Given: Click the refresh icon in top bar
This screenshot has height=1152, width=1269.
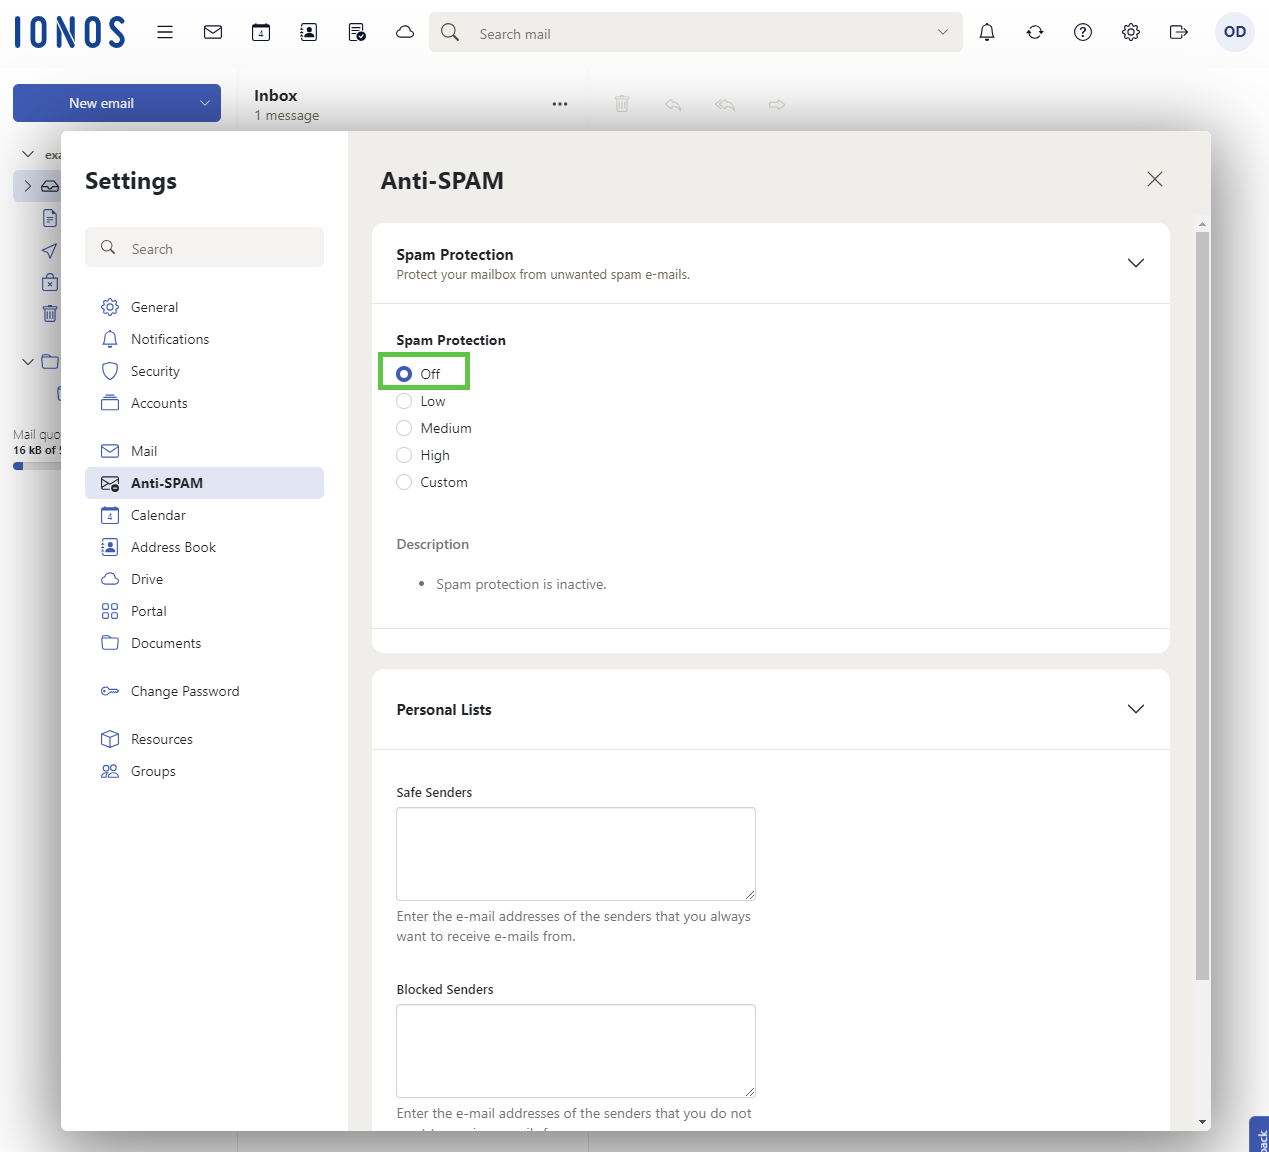Looking at the screenshot, I should point(1035,32).
